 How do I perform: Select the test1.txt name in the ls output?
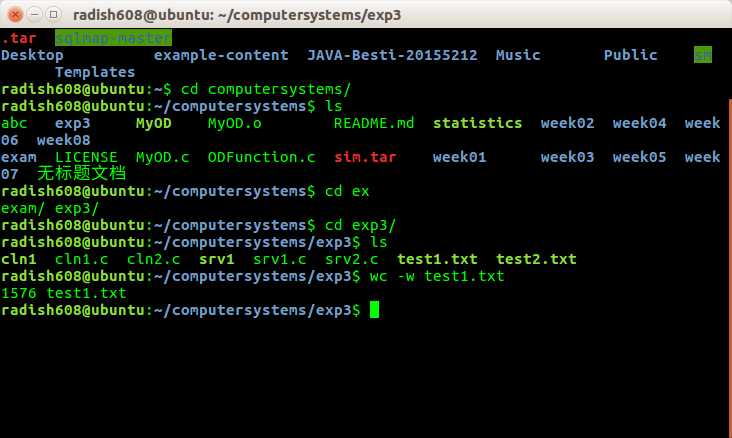pyautogui.click(x=437, y=259)
